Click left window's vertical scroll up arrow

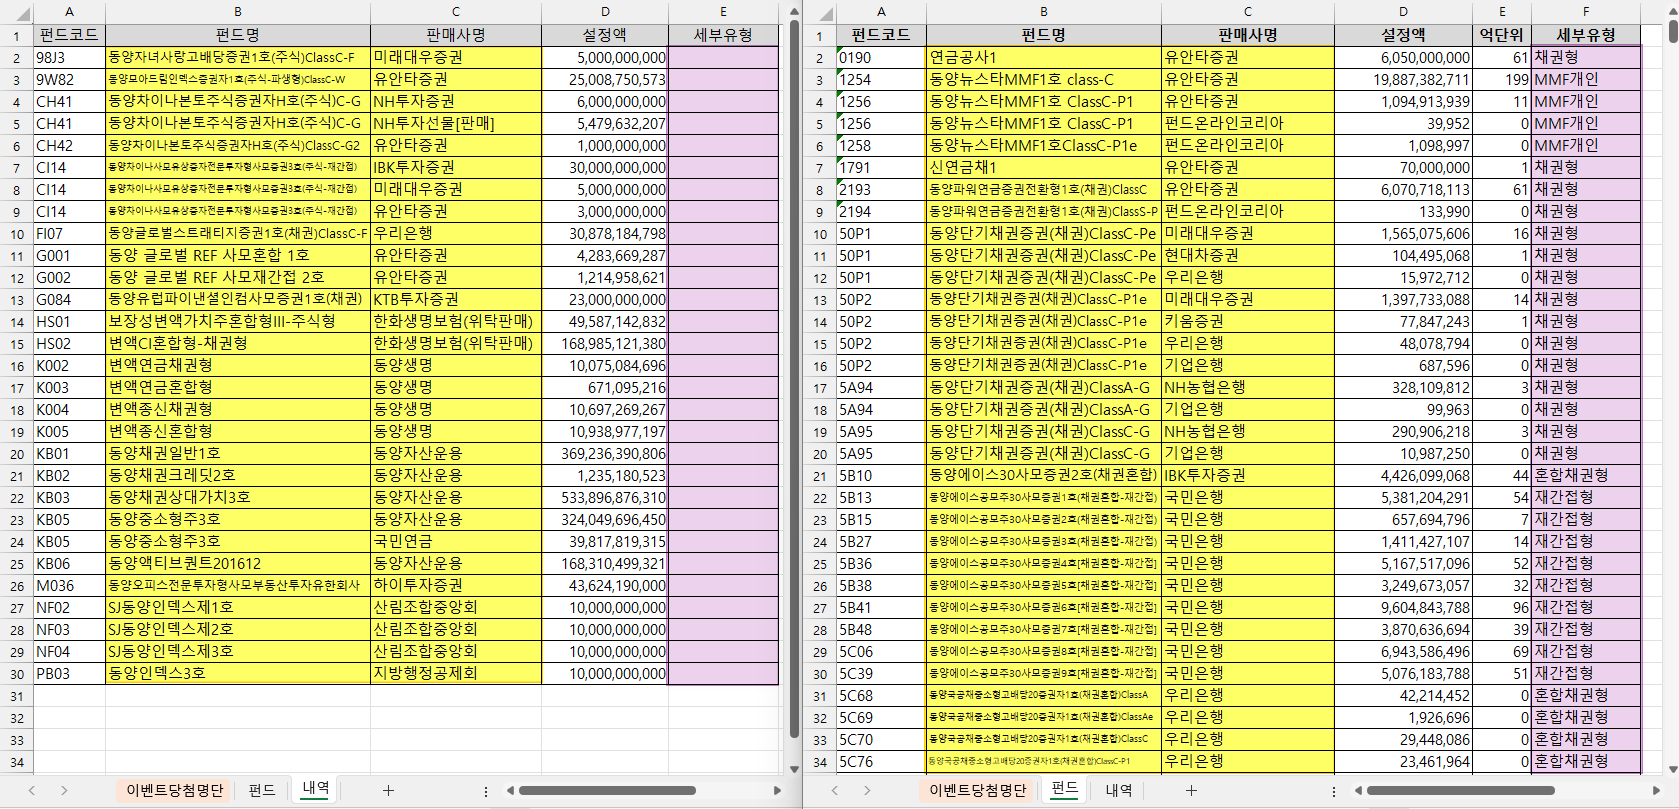794,12
